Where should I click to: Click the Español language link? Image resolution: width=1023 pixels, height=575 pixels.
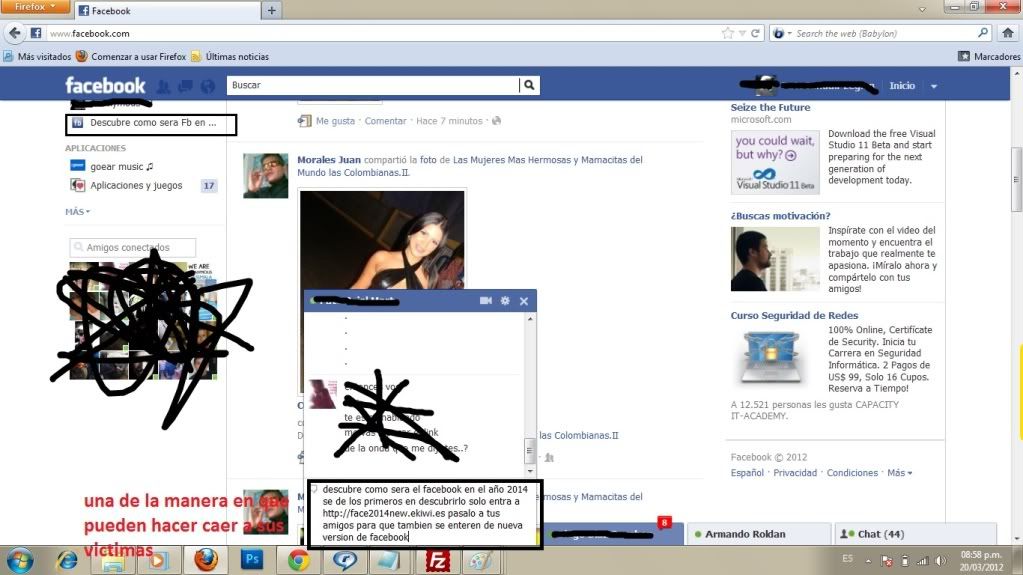tap(747, 473)
